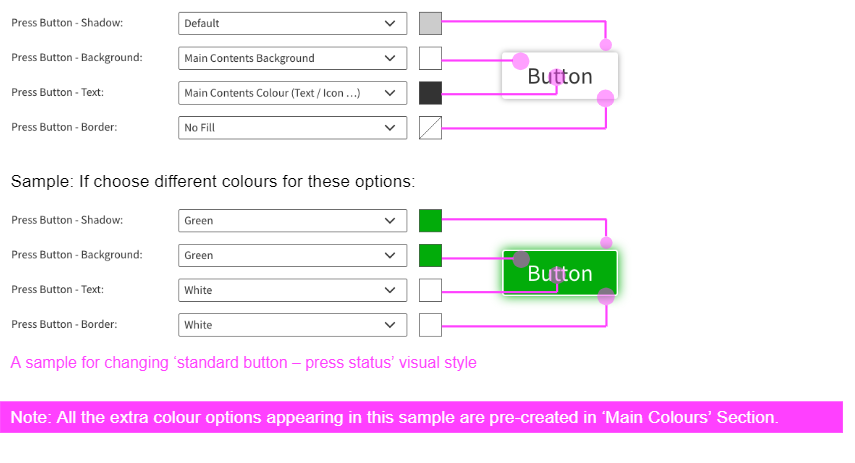
Task: Open the Shadow dropdown showing 'Default'
Action: pos(292,23)
